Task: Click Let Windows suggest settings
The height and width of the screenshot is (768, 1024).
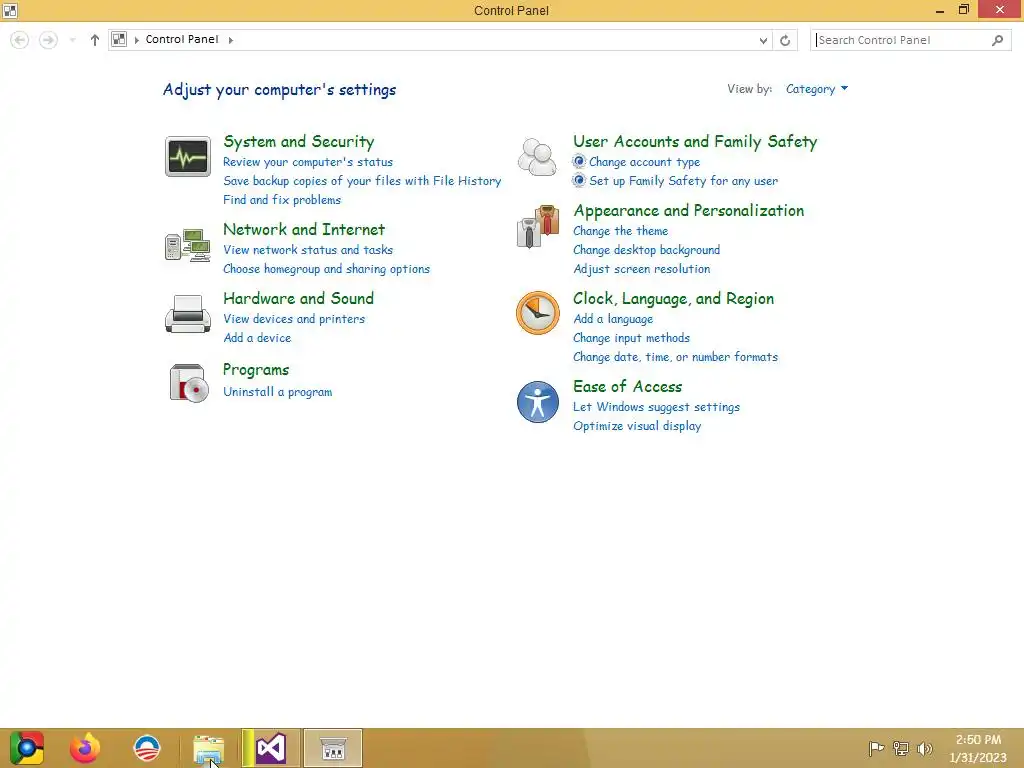Action: point(656,407)
